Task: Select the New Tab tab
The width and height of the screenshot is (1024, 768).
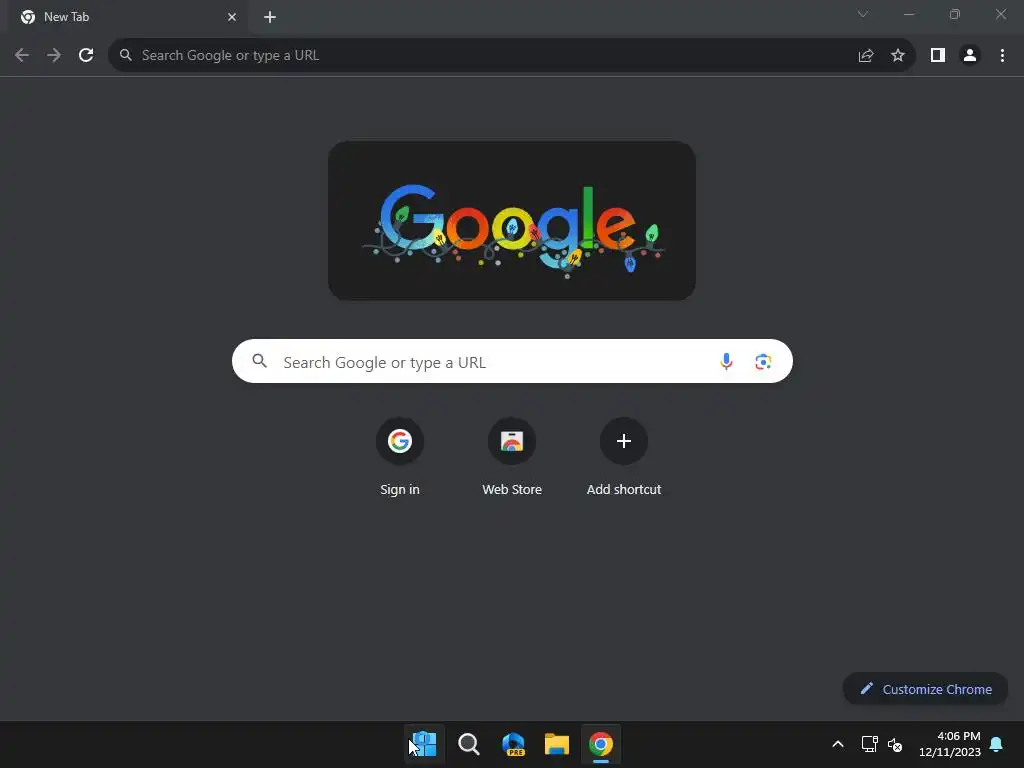Action: [127, 17]
